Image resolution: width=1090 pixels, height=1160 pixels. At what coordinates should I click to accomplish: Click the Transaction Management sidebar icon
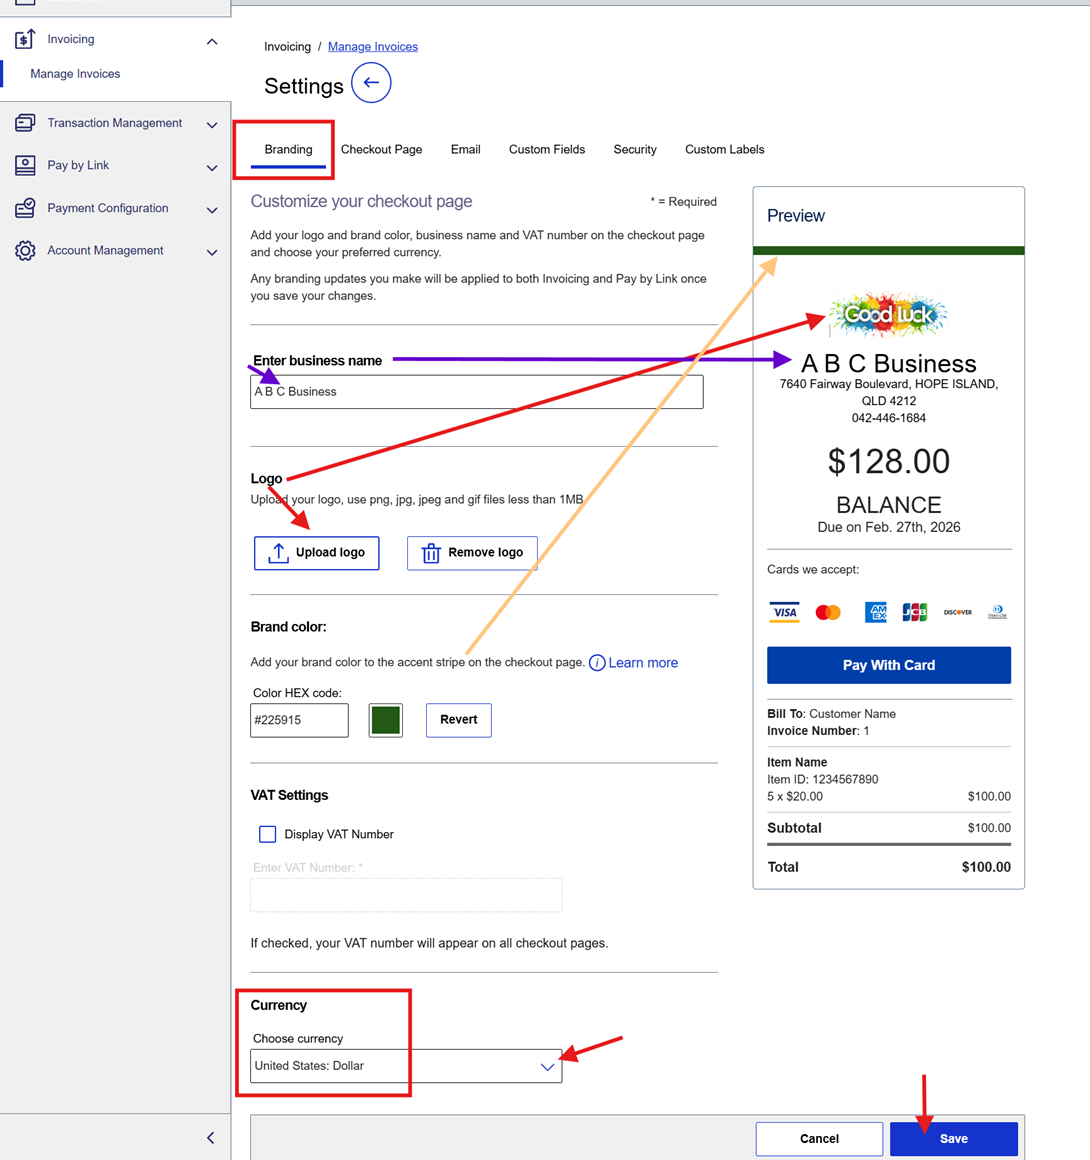point(25,123)
